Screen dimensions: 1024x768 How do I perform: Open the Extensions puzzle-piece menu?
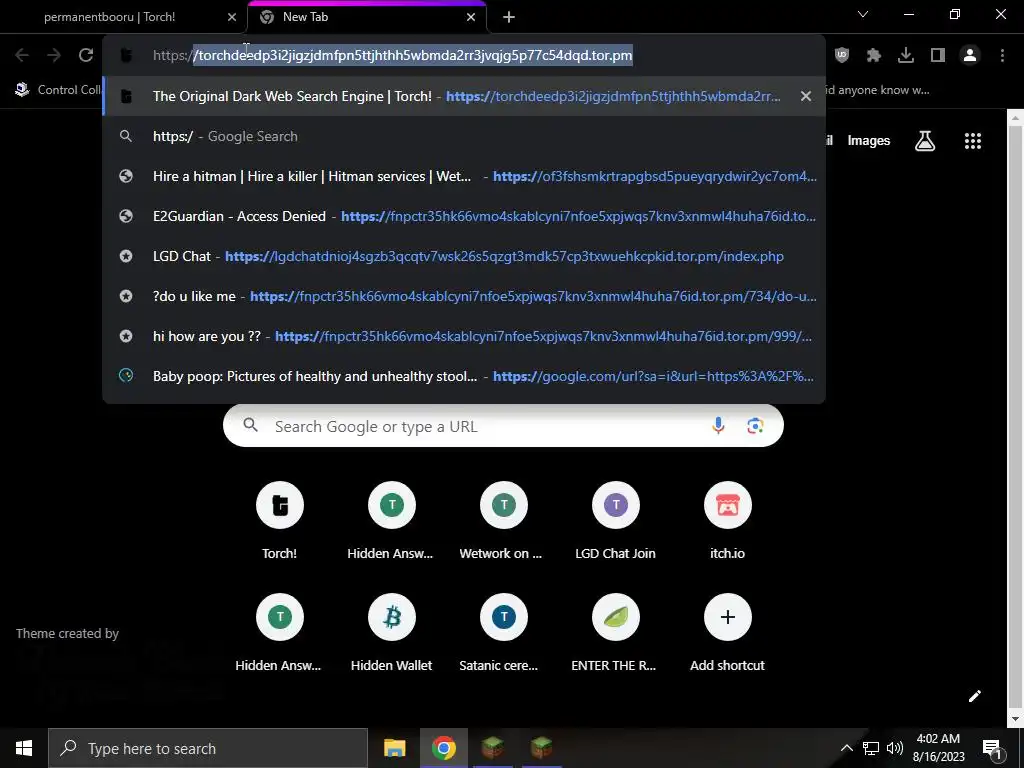coord(874,56)
